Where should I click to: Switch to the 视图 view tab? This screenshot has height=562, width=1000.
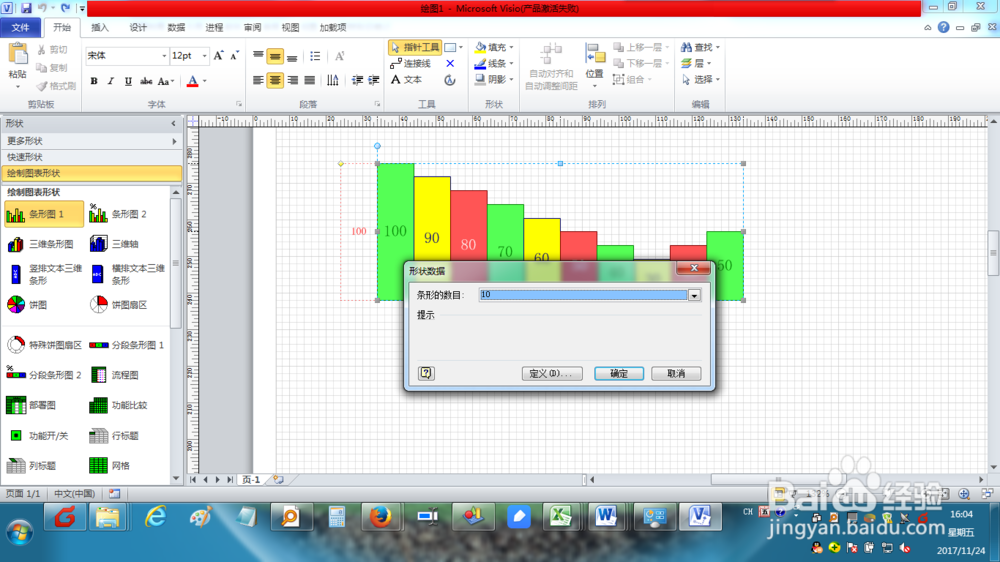point(290,27)
